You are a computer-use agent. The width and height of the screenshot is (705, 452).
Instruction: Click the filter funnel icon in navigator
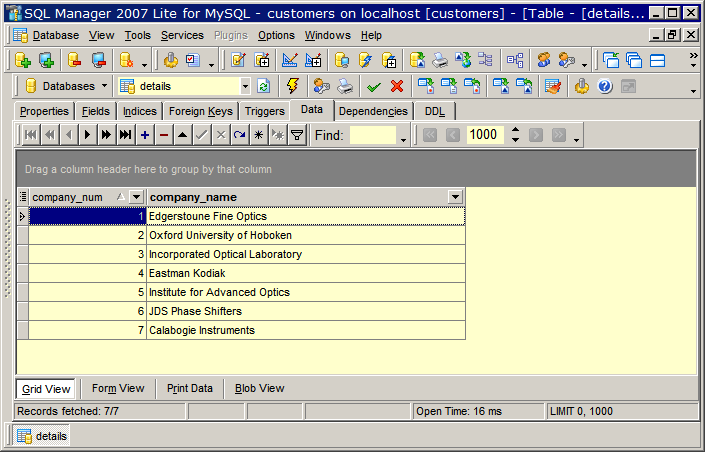point(297,134)
